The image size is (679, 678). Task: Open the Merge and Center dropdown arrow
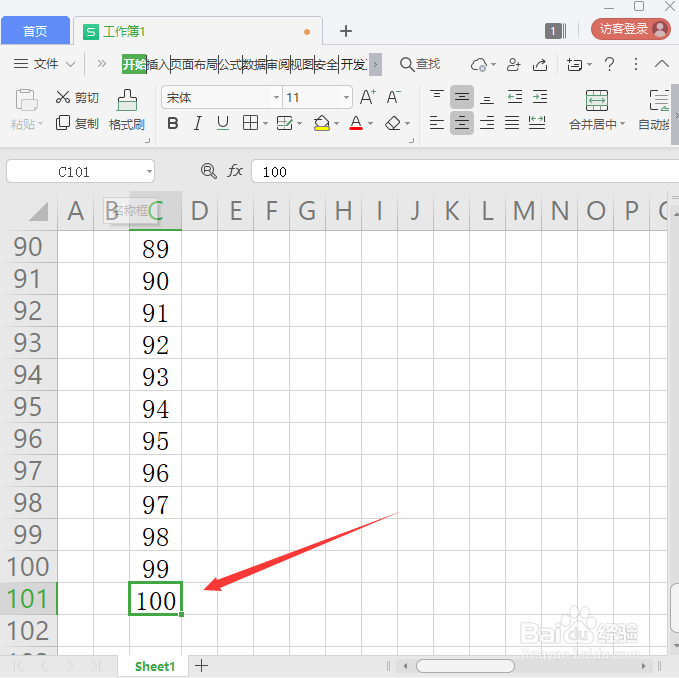coord(622,124)
